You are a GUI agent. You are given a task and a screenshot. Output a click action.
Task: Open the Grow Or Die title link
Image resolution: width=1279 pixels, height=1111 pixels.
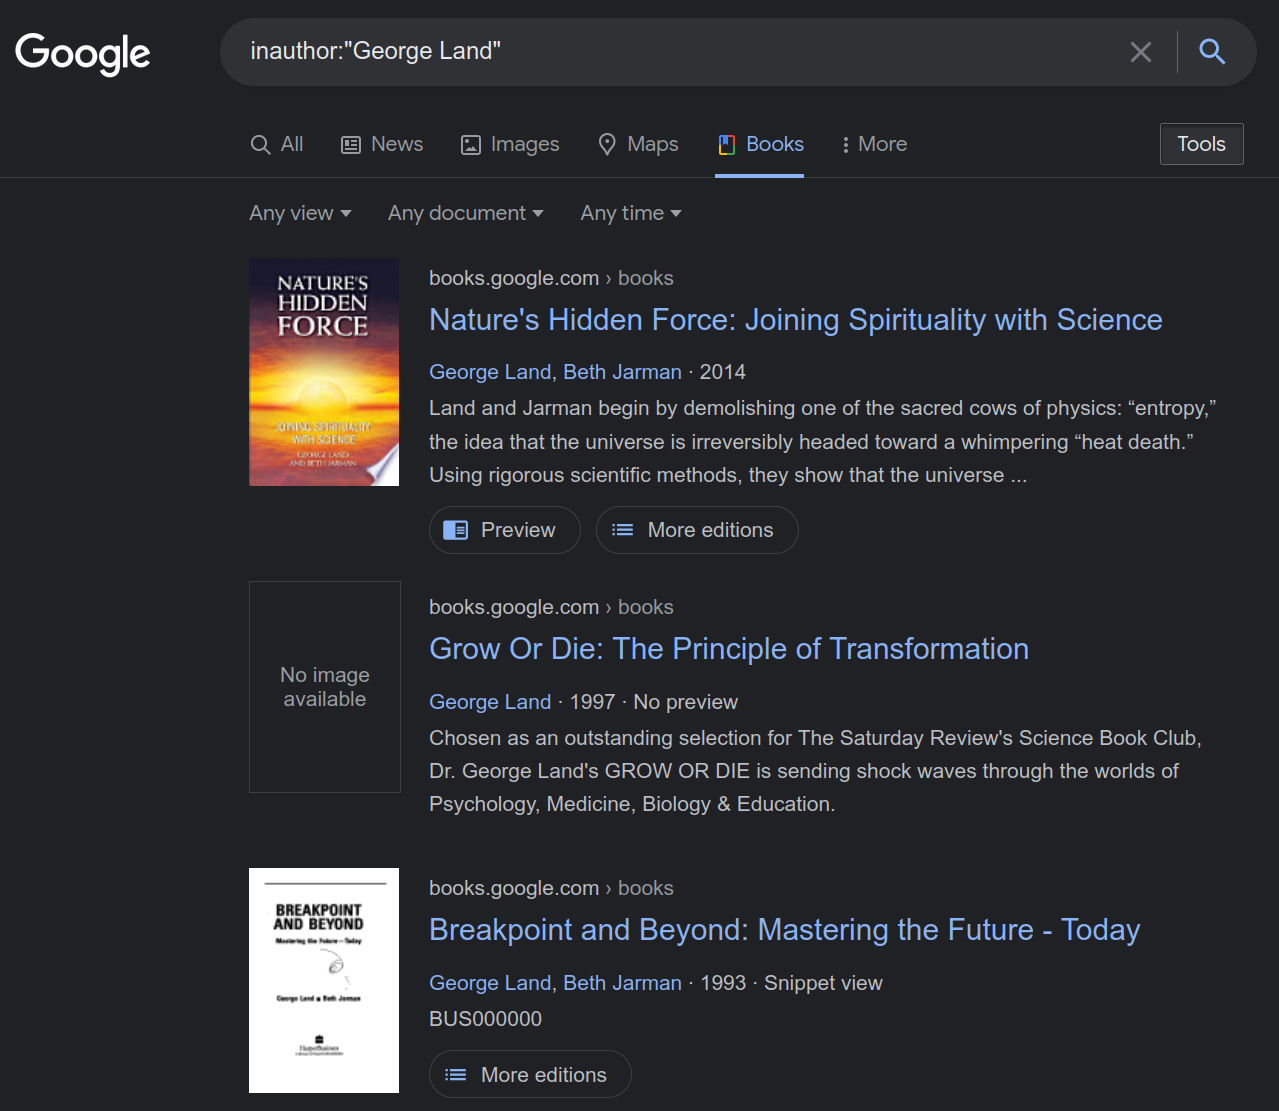pyautogui.click(x=729, y=649)
